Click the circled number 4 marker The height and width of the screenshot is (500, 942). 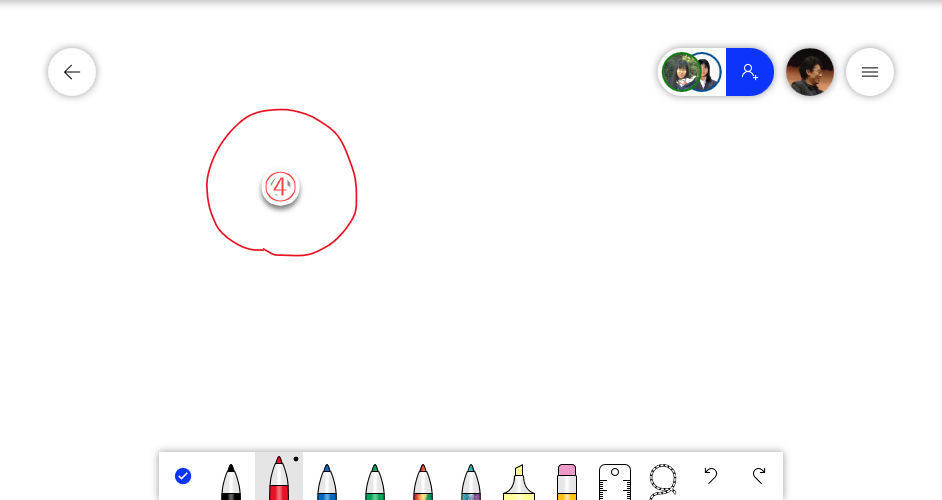(281, 188)
